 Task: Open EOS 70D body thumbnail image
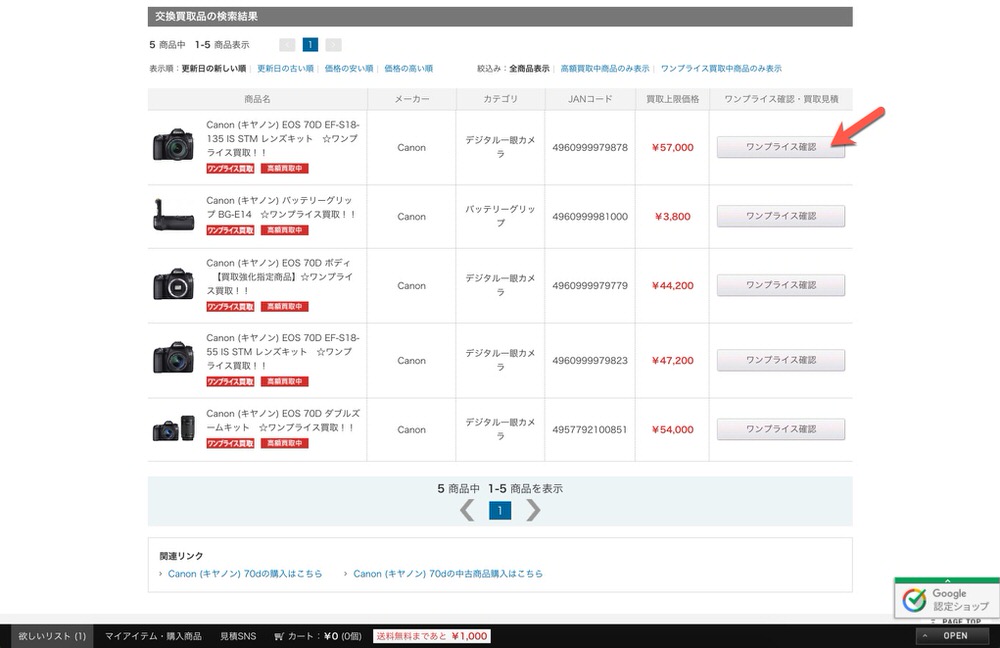173,284
